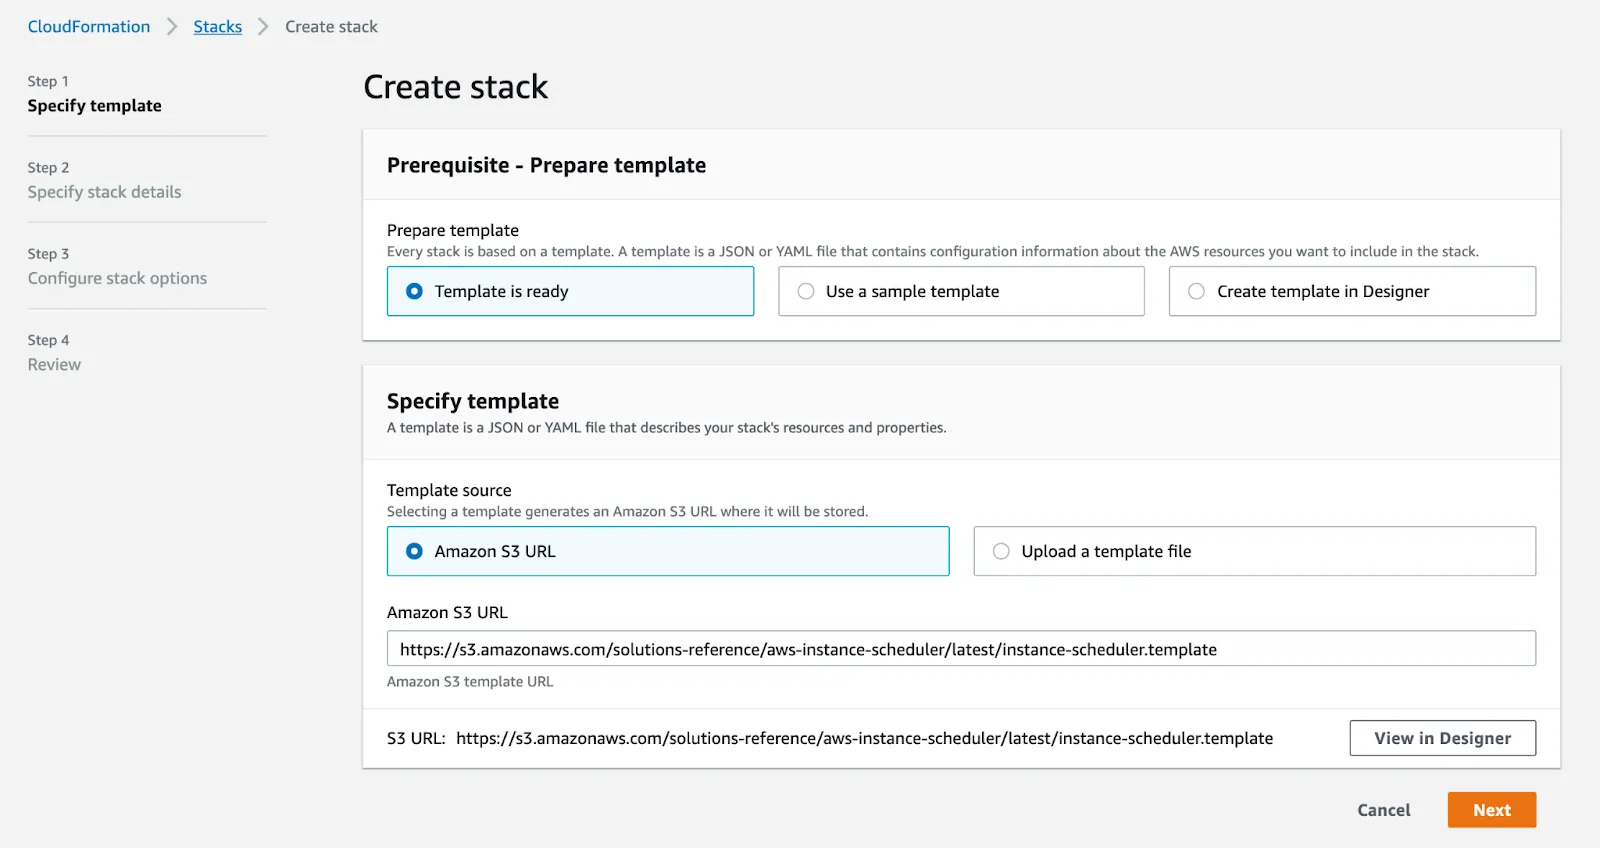This screenshot has height=848, width=1600.
Task: Click the 'Specify template' section heading
Action: point(473,401)
